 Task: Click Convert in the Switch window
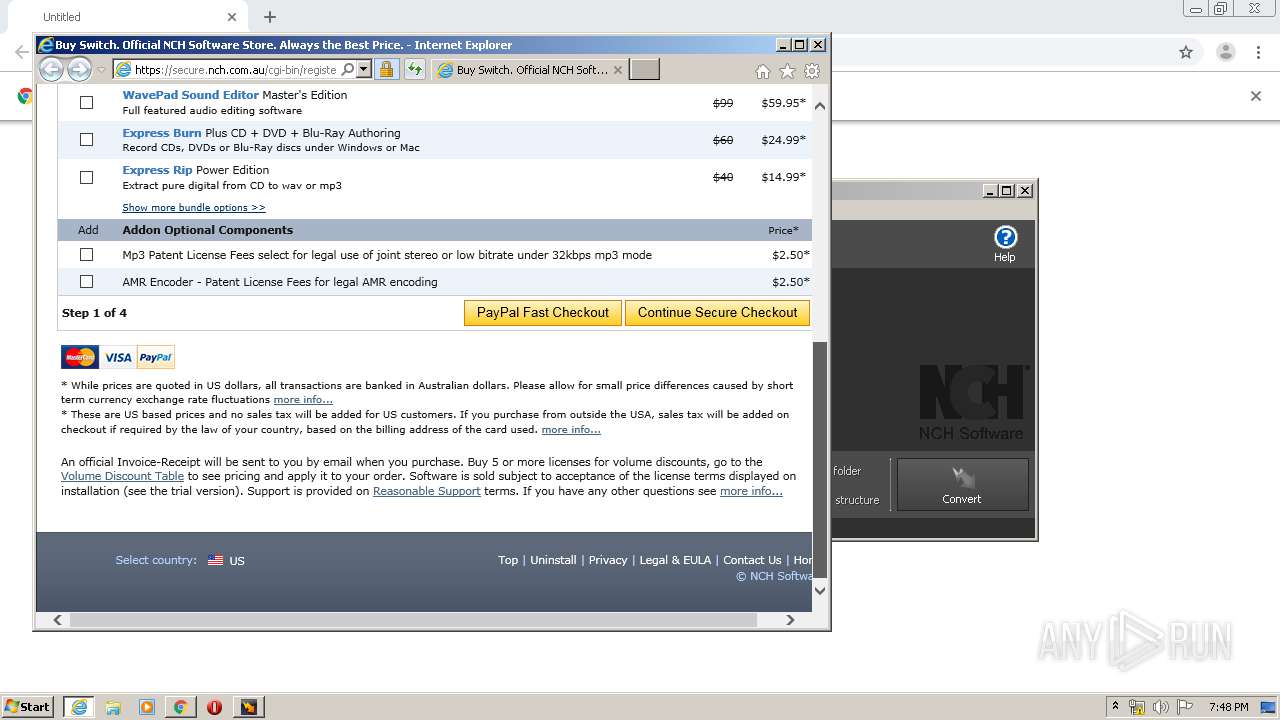(962, 485)
